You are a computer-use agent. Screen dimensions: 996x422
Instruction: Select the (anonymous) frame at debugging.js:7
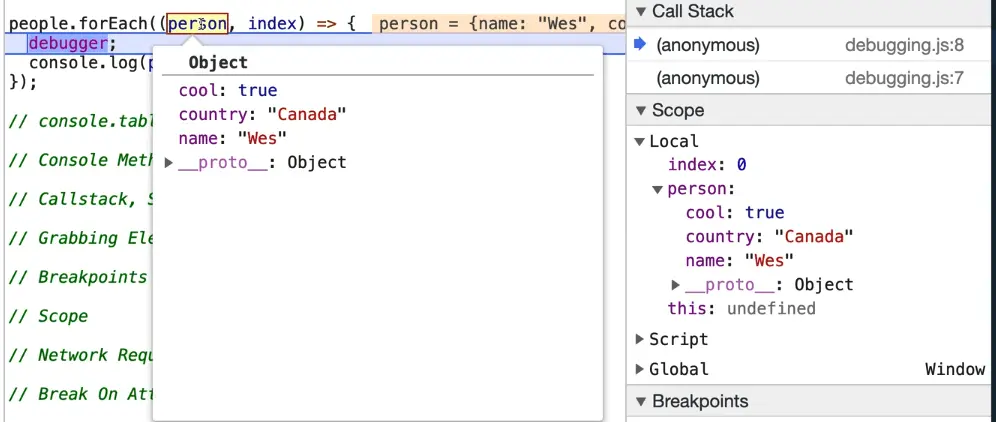tap(707, 78)
